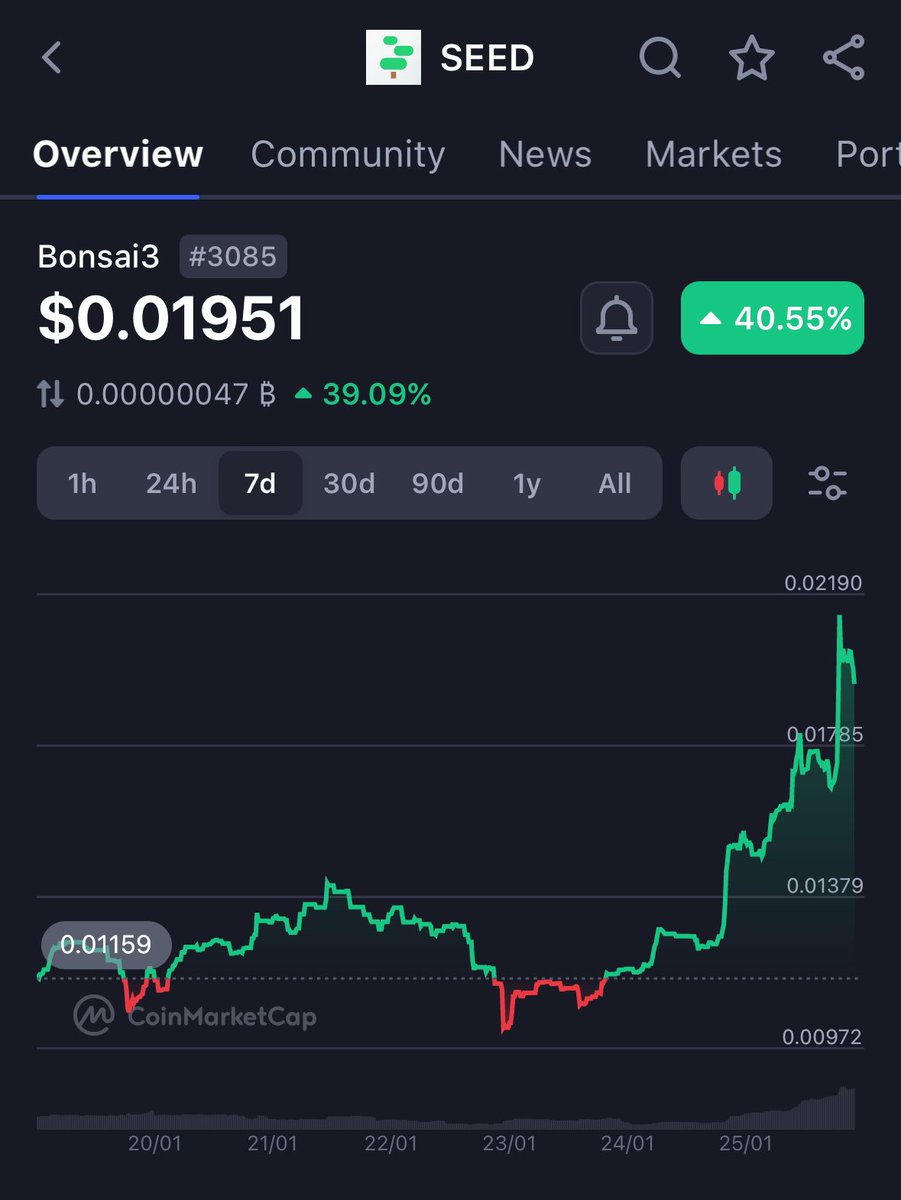Tap the price peak on chart line
901x1200 pixels.
click(840, 618)
